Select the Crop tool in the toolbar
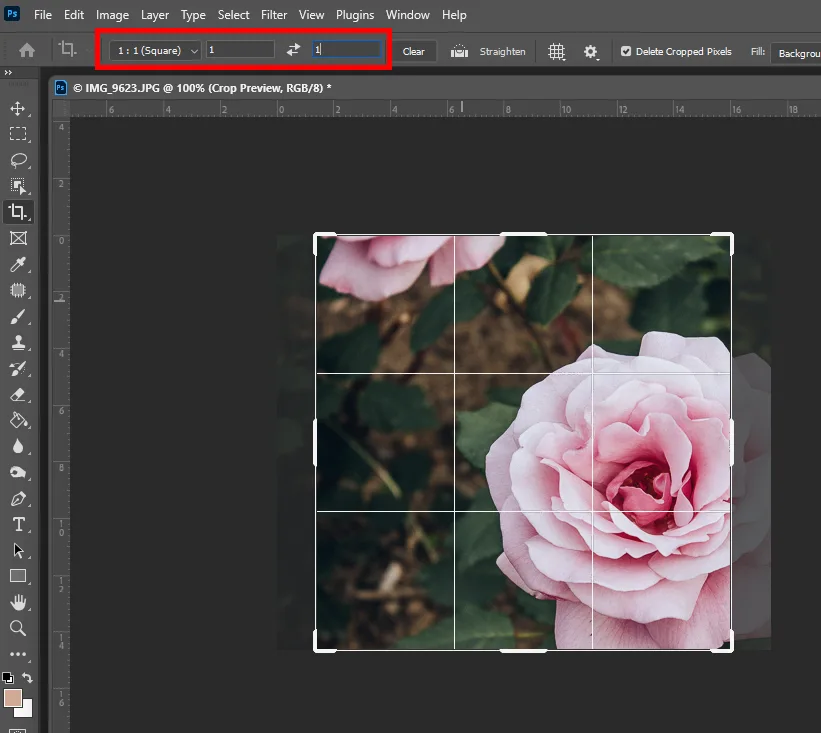 point(18,212)
